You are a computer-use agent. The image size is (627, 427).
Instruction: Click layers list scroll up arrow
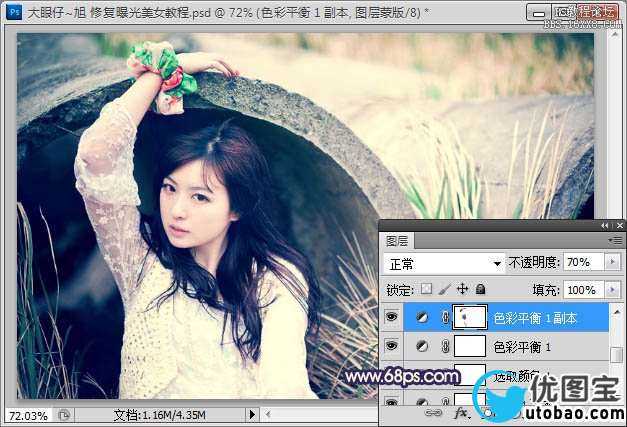pos(617,311)
